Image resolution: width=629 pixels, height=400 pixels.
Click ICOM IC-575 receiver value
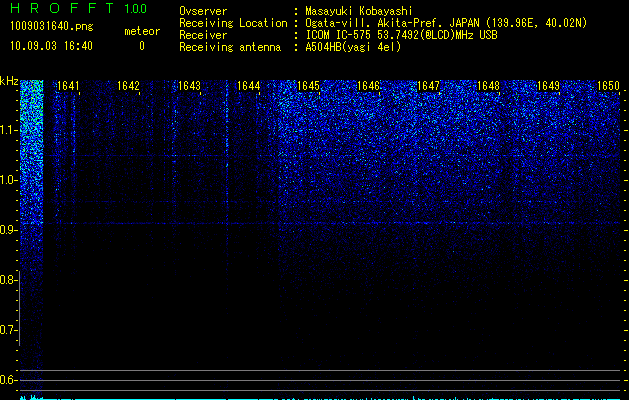401,35
